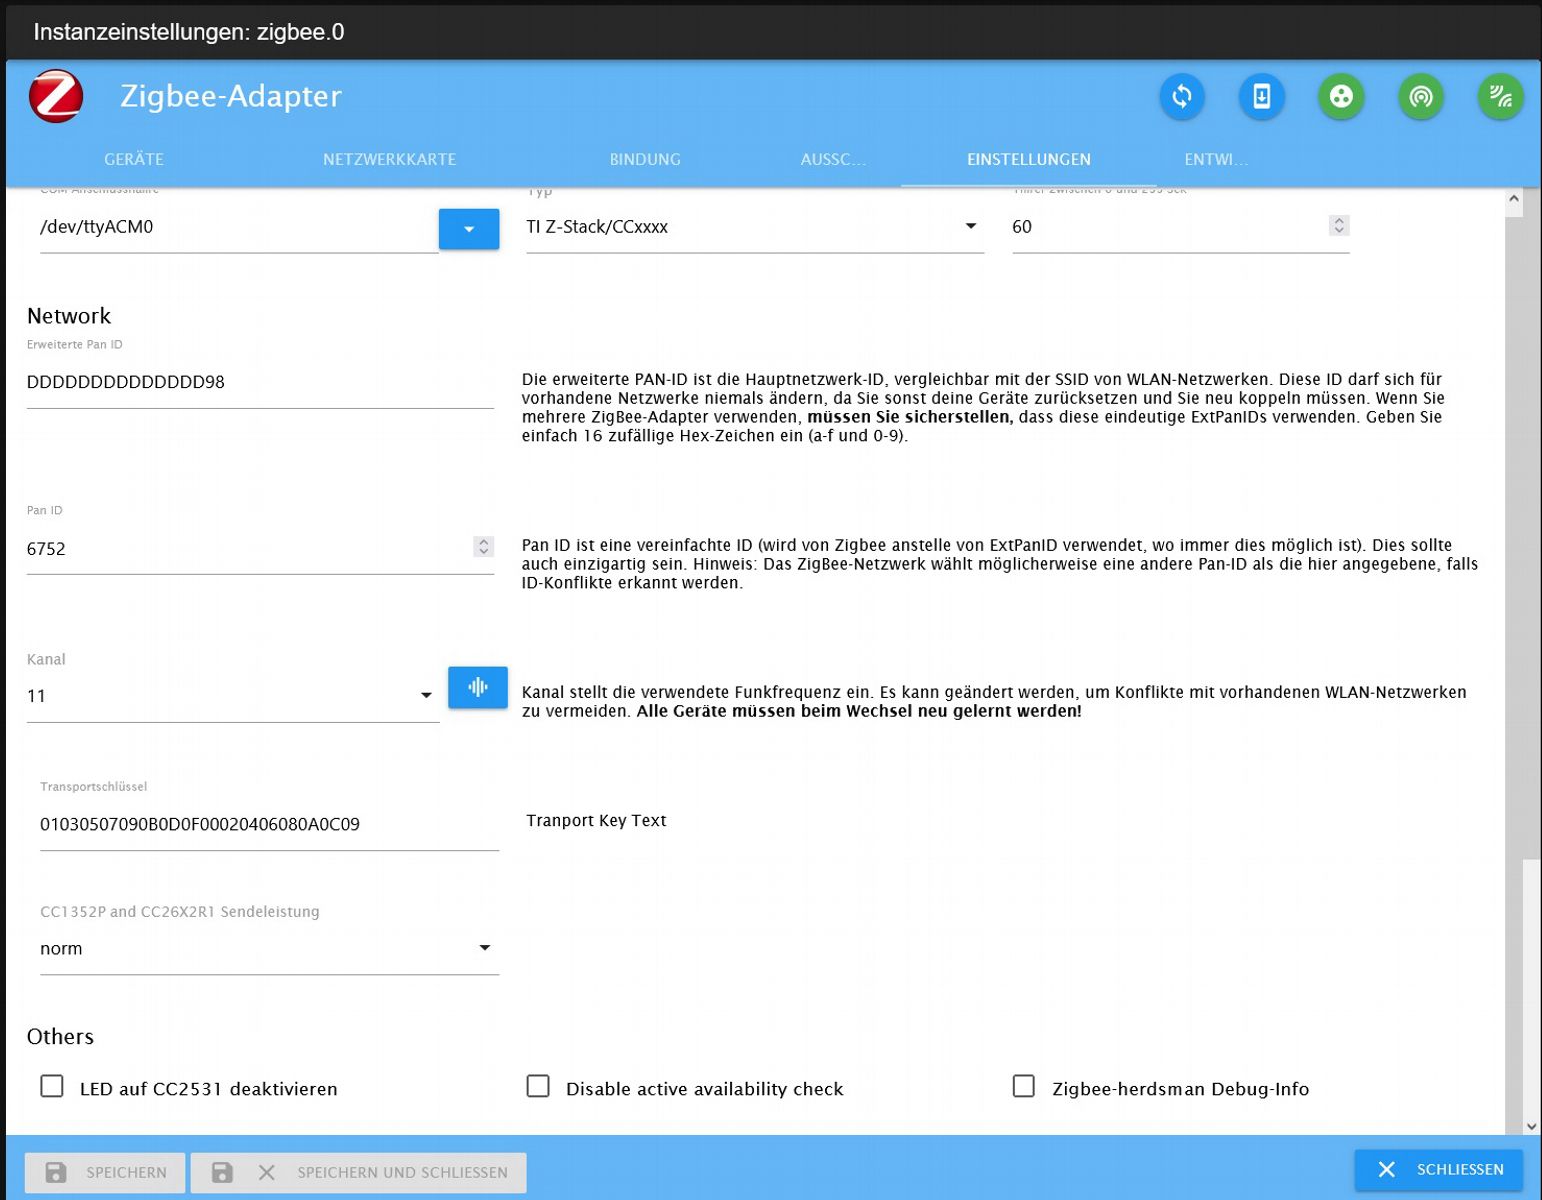Screen dimensions: 1542x1200
Task: Open the truncated ENTWI... tab
Action: click(x=1216, y=159)
